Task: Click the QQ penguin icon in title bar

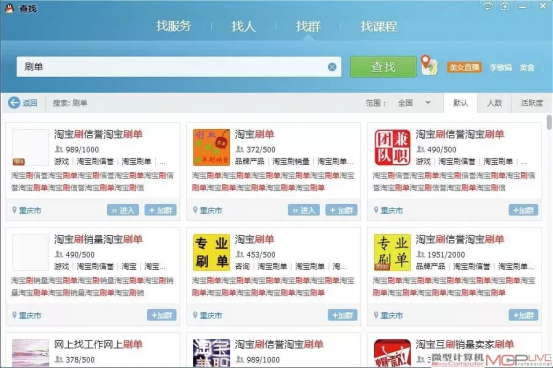Action: pos(9,8)
